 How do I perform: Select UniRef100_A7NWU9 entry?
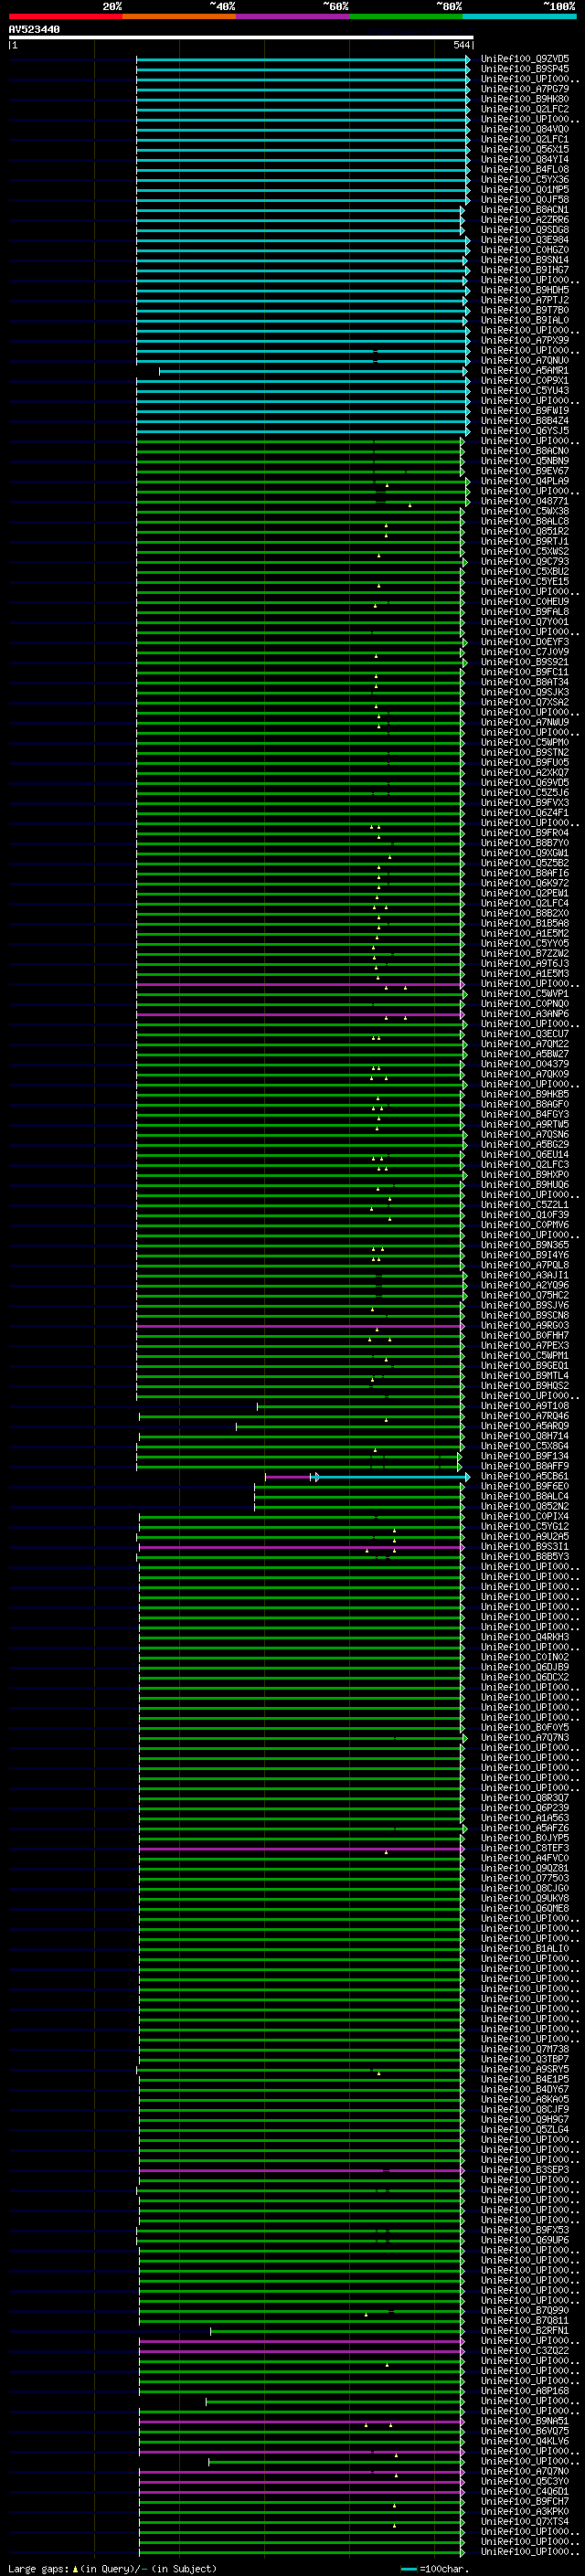tap(525, 722)
